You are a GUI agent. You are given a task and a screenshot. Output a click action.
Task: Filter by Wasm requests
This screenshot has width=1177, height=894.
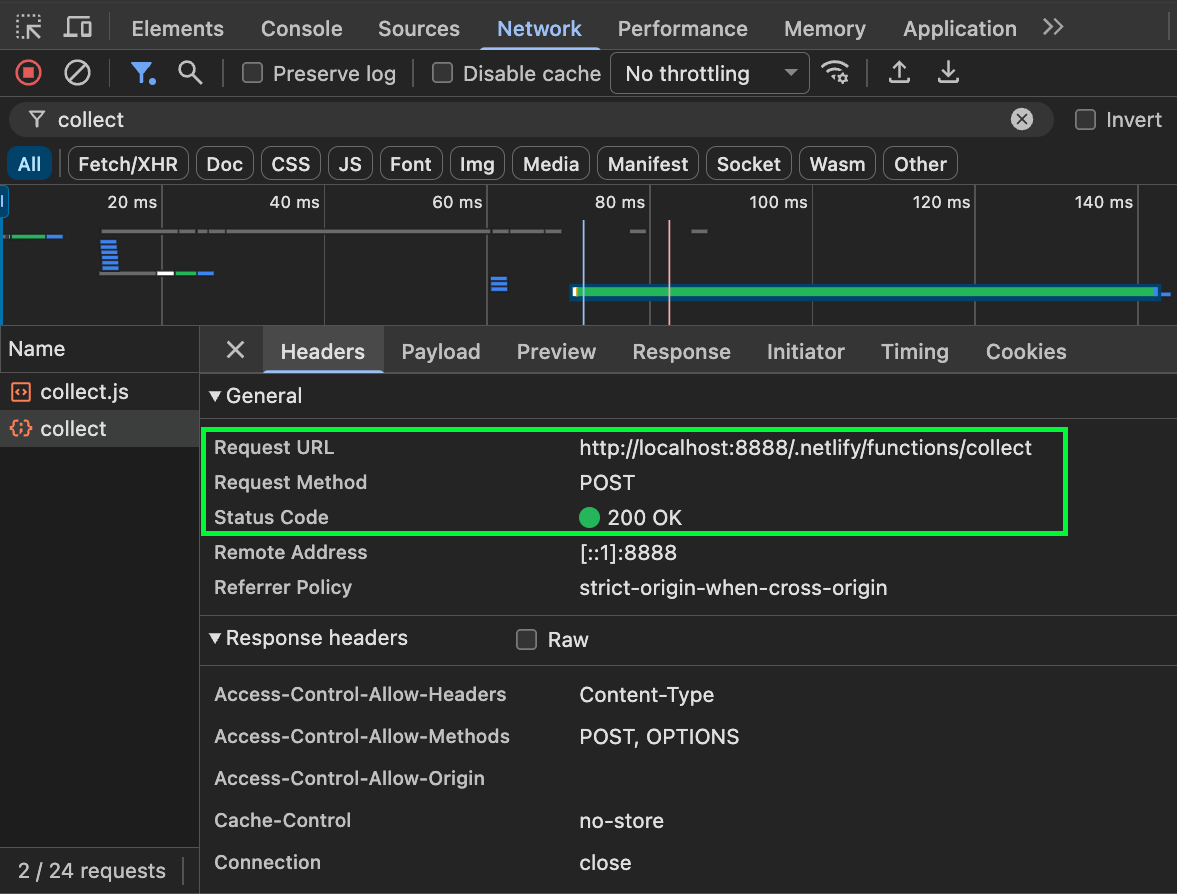837,164
